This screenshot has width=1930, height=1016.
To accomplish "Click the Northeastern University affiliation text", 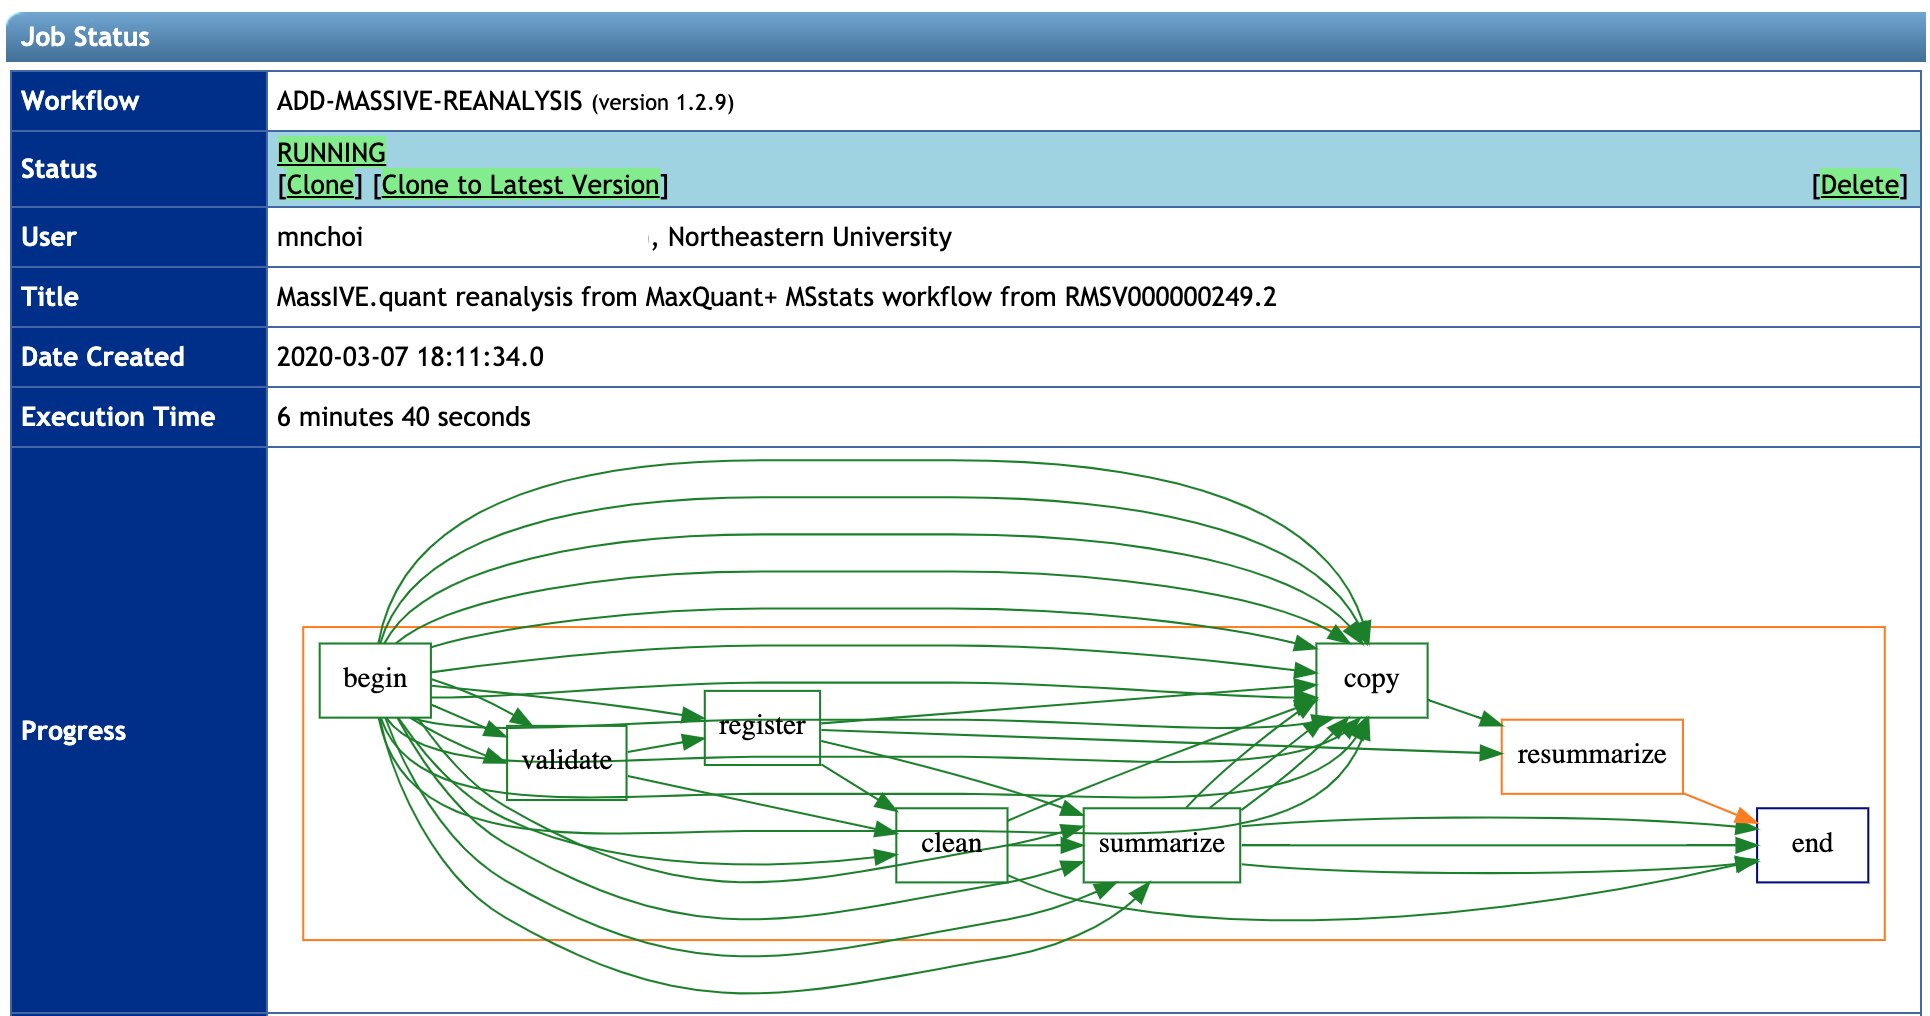I will 809,237.
